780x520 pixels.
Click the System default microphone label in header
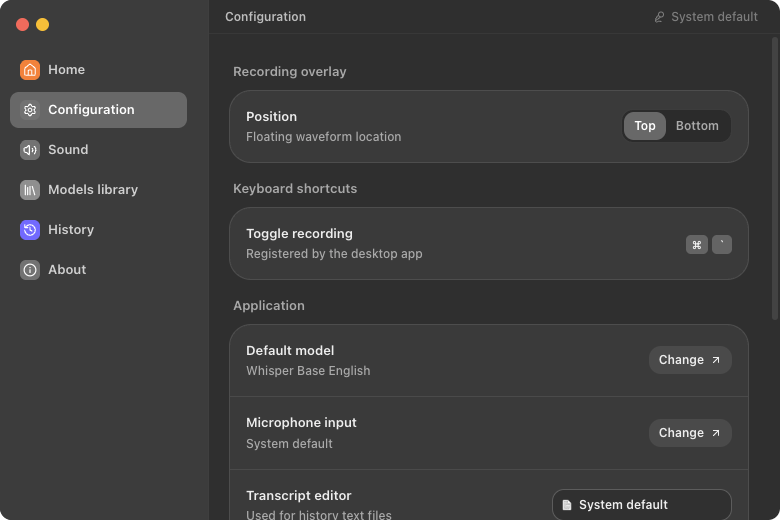click(714, 17)
